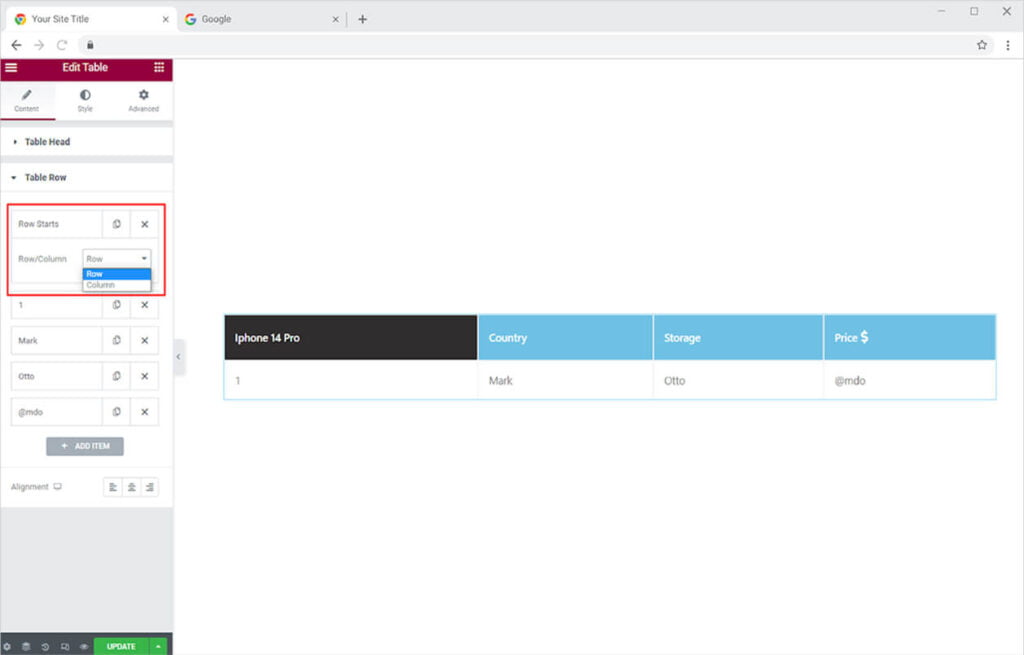Set alignment to right

pyautogui.click(x=149, y=487)
